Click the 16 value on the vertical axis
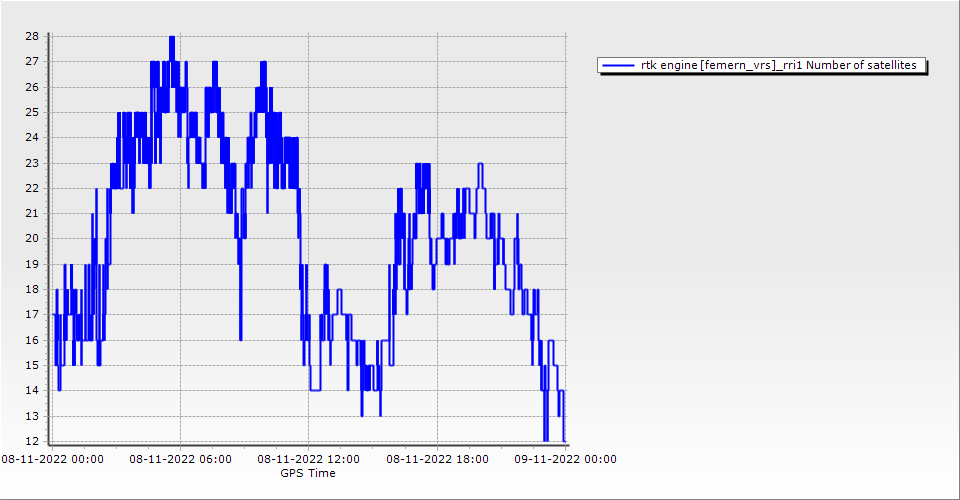 pyautogui.click(x=31, y=340)
